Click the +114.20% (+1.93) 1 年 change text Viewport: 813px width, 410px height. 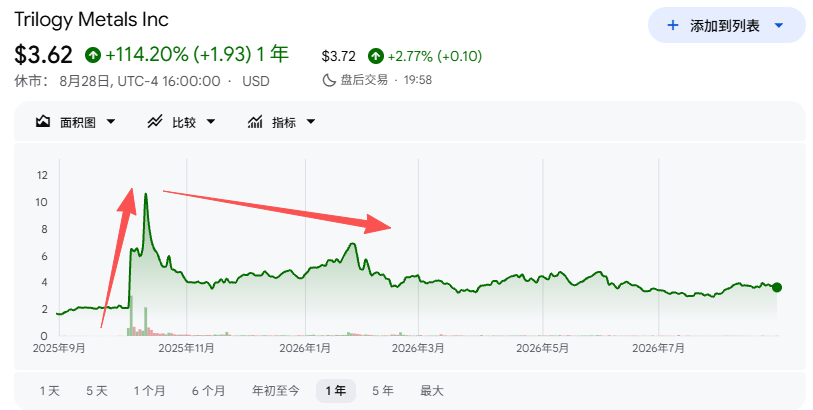197,54
